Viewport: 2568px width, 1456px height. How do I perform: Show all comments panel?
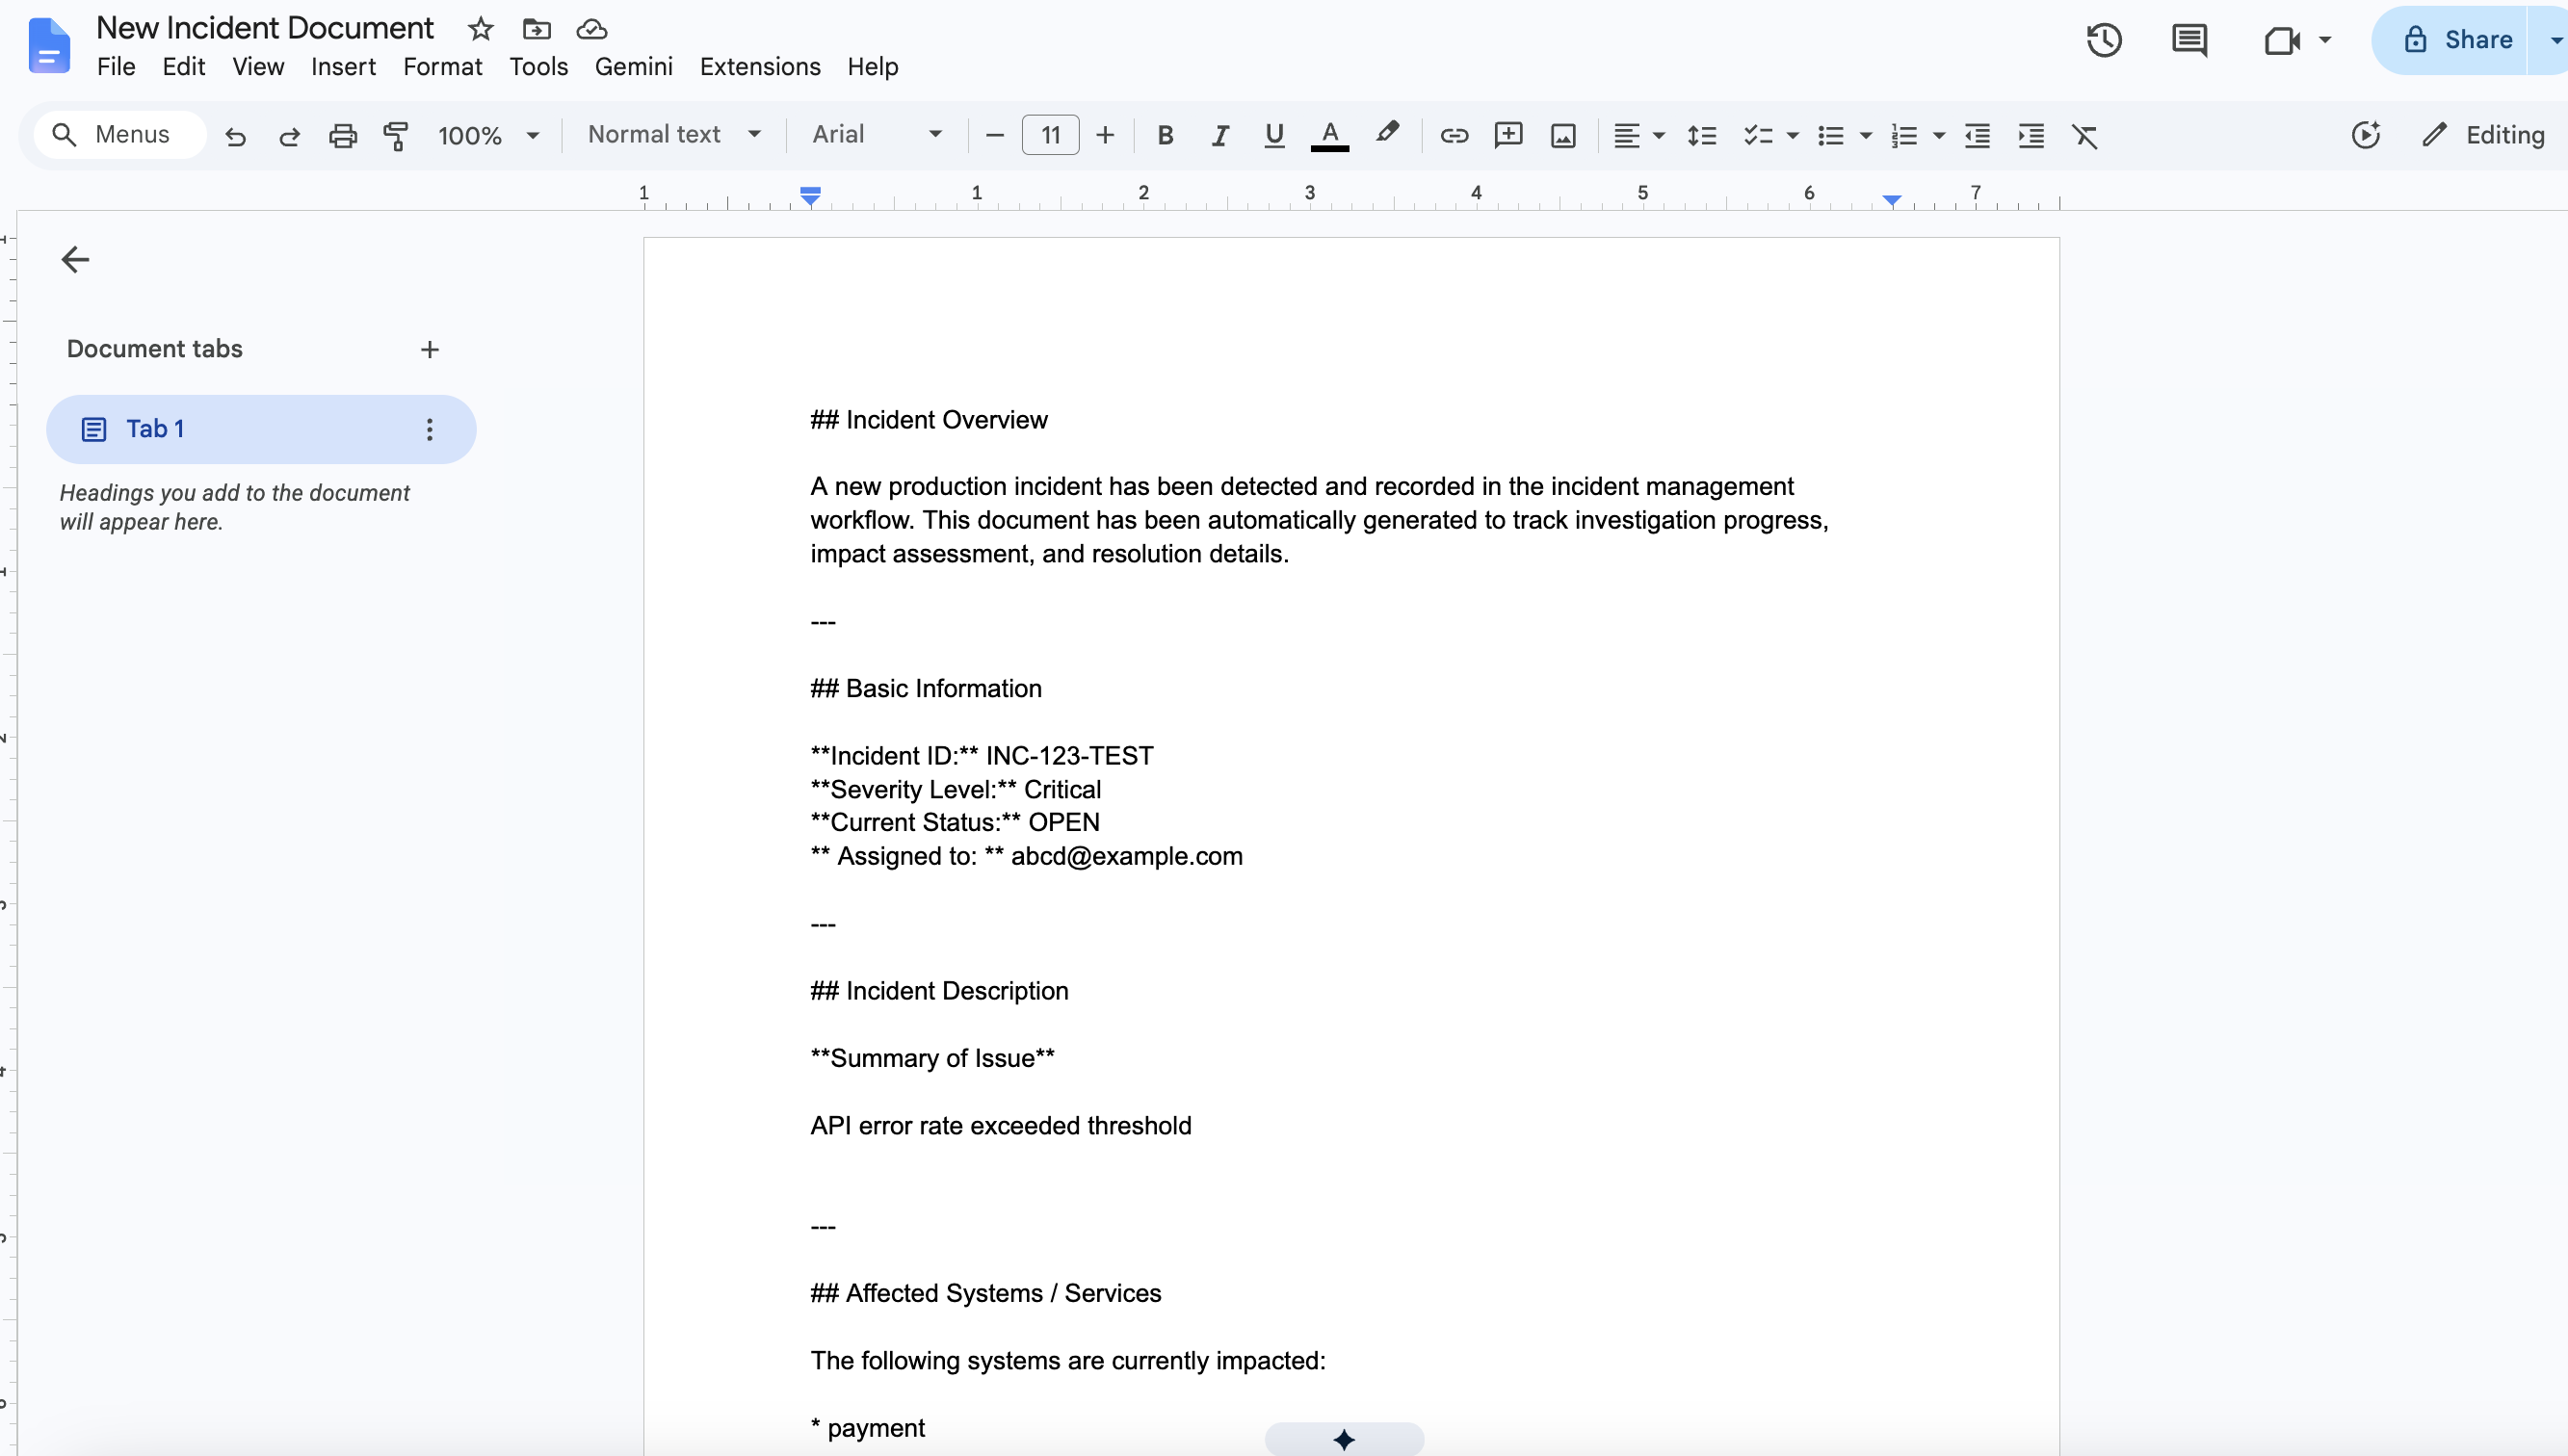2189,40
